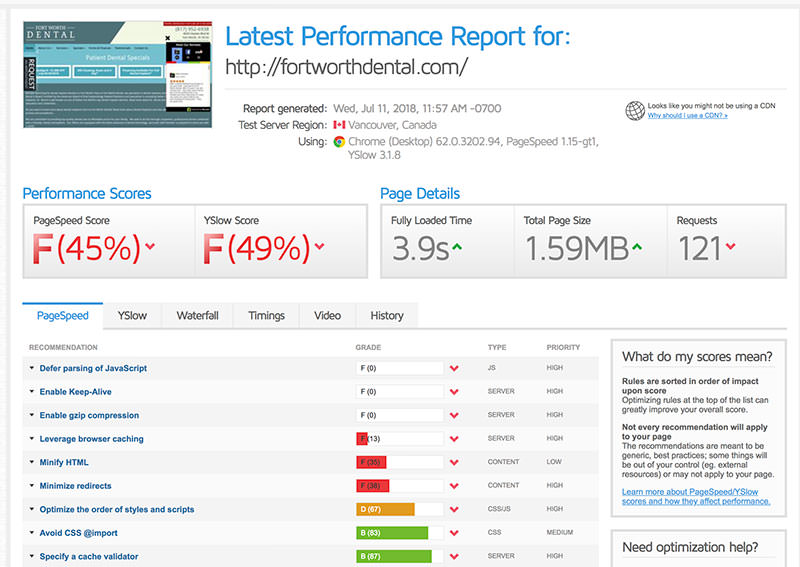
Task: Click the CDN globe icon
Action: [635, 110]
